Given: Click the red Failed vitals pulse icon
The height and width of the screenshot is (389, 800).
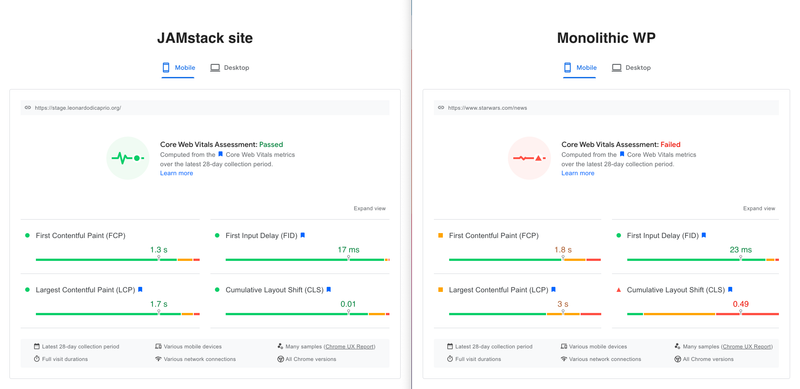Looking at the screenshot, I should (529, 158).
